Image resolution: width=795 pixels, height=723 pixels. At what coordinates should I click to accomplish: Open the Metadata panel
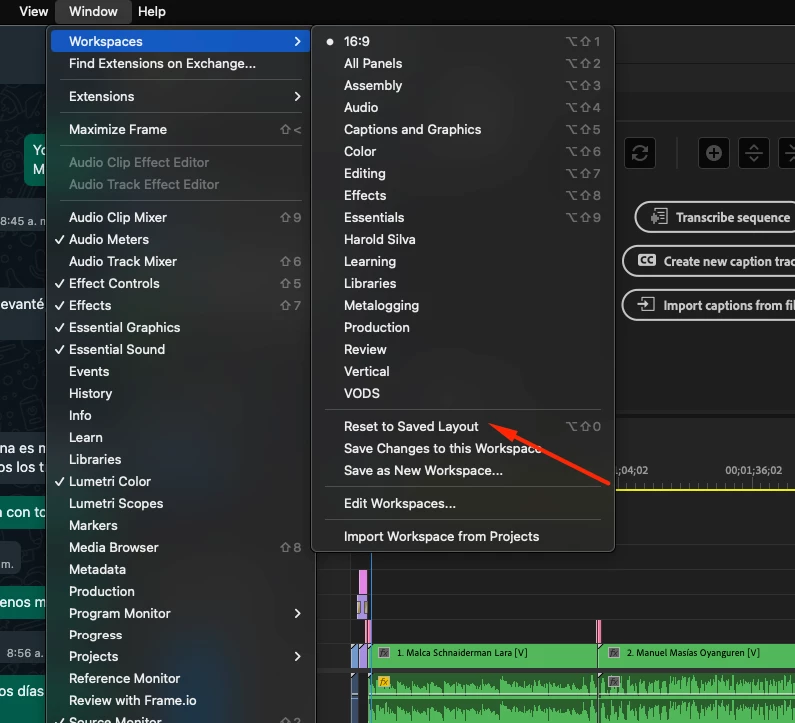180,569
